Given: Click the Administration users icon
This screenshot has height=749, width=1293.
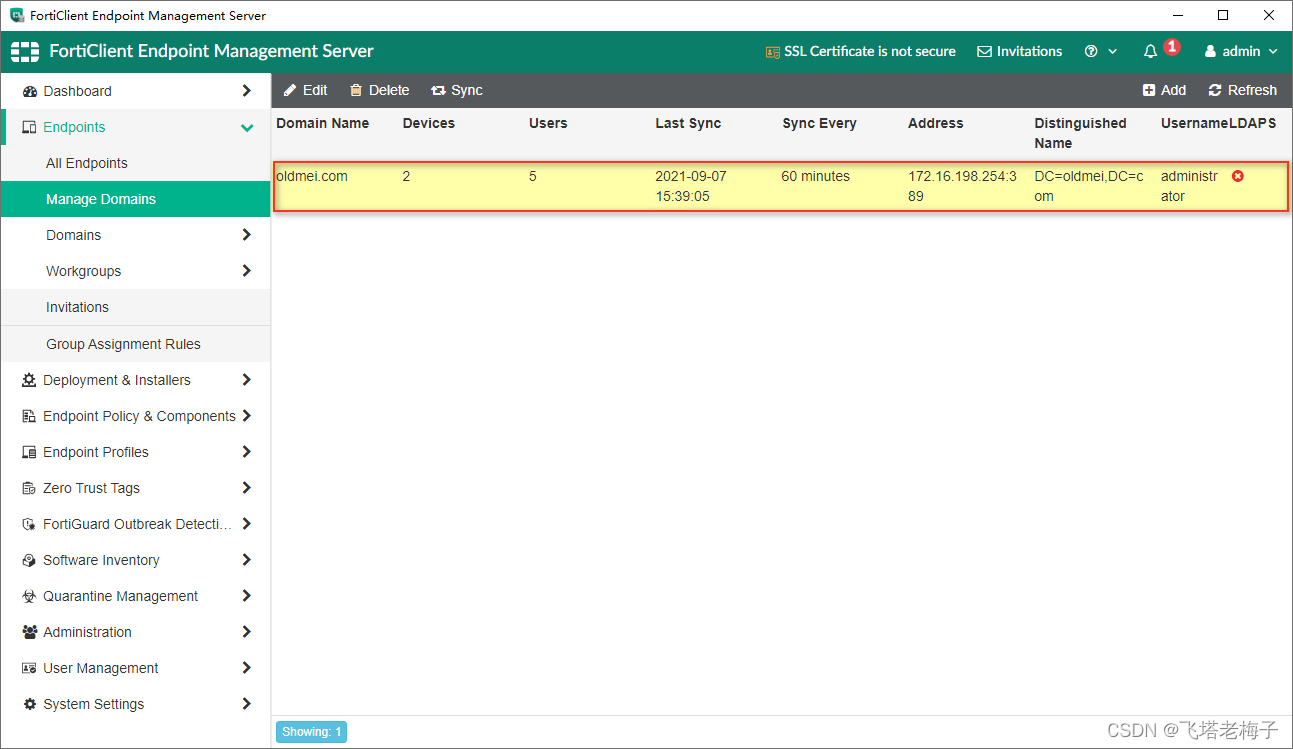Looking at the screenshot, I should coord(29,632).
